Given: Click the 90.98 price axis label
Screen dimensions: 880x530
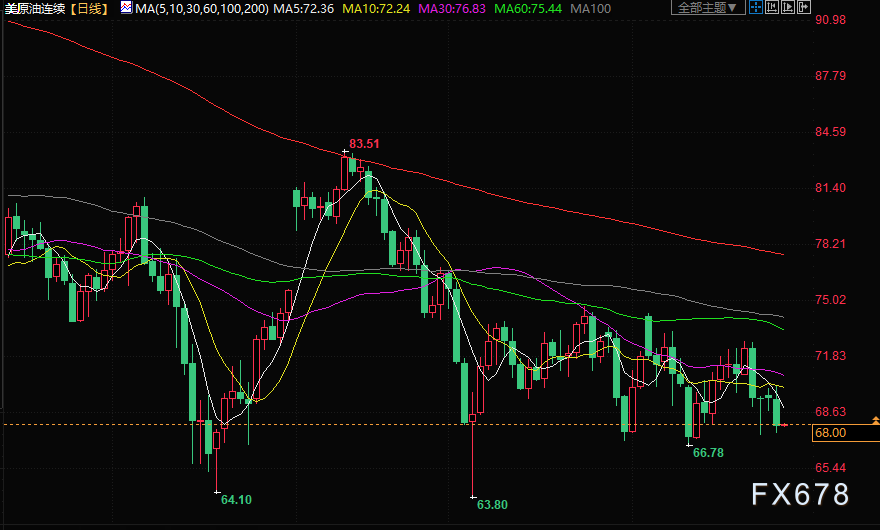Looking at the screenshot, I should point(831,20).
